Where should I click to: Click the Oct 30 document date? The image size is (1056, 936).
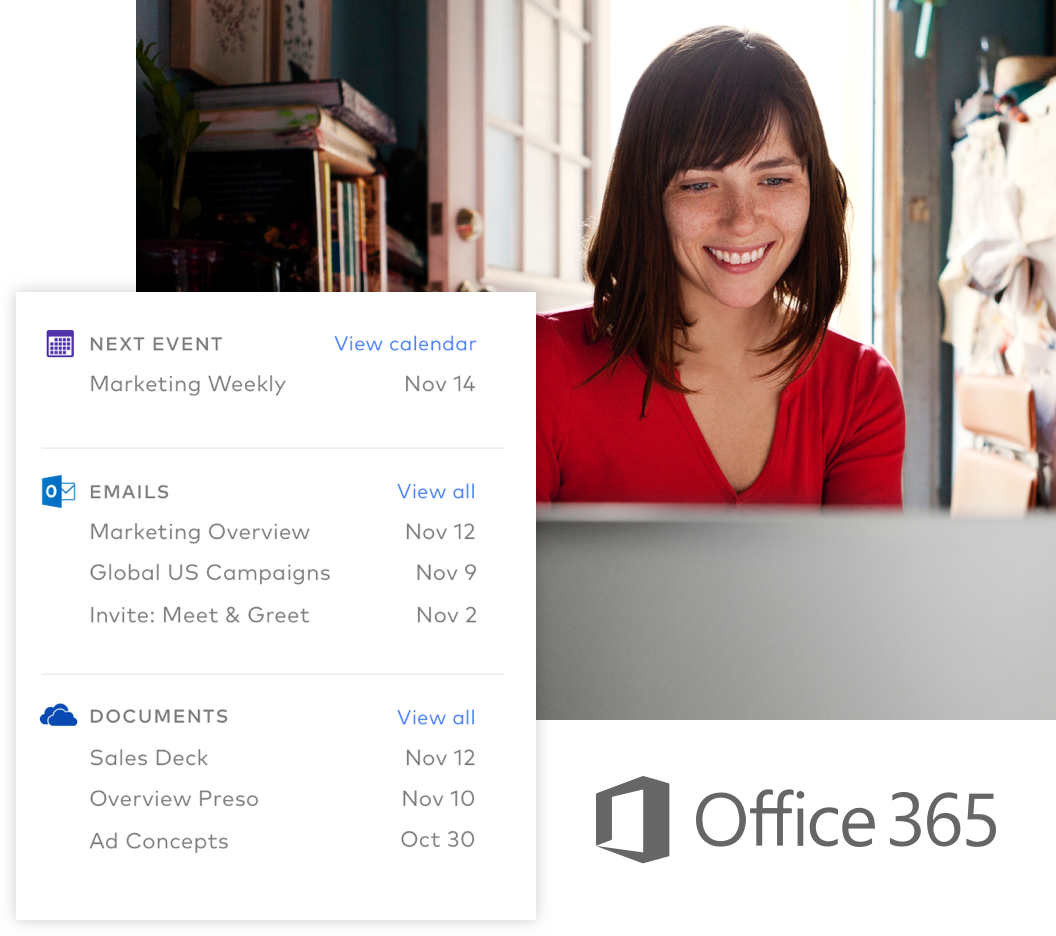point(438,839)
